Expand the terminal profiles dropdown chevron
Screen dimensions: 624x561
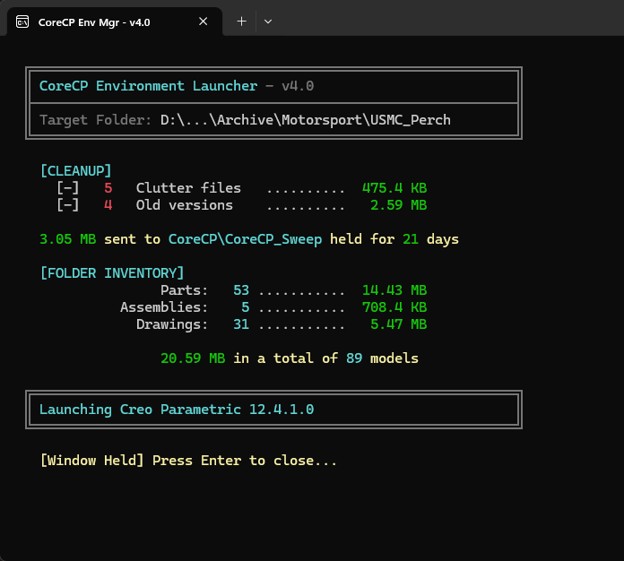268,21
